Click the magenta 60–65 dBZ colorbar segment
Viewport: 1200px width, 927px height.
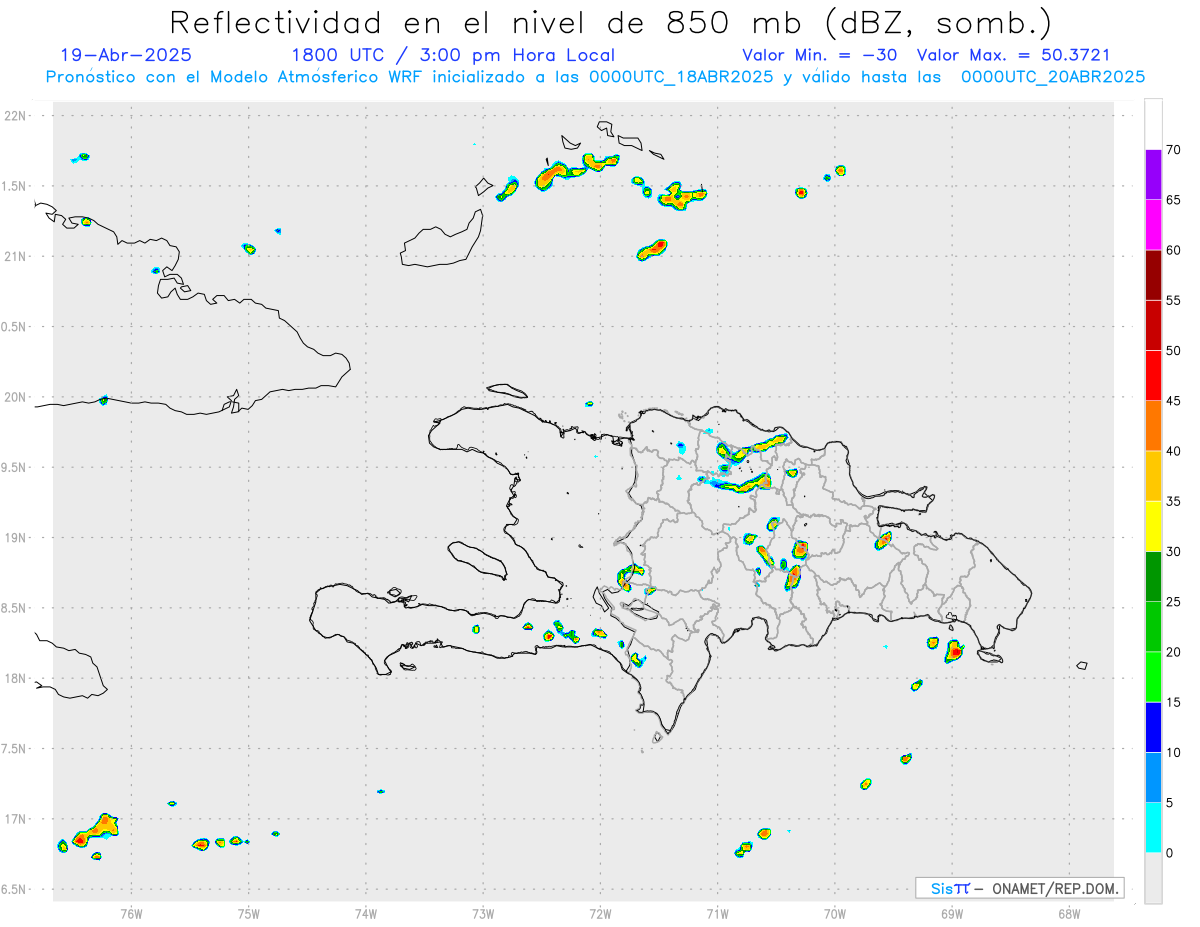click(1153, 225)
